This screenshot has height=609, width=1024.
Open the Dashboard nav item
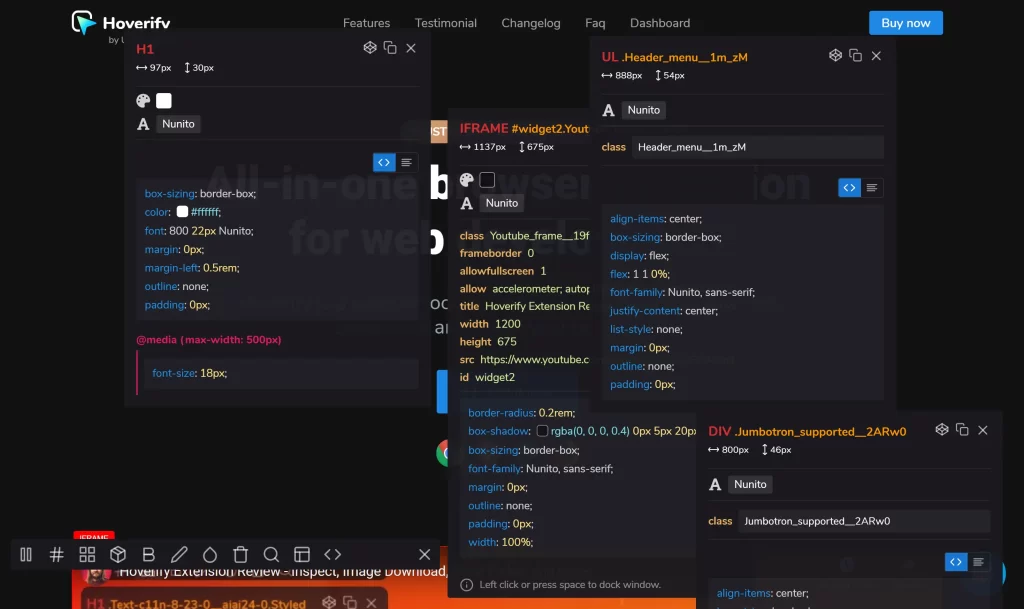coord(660,23)
